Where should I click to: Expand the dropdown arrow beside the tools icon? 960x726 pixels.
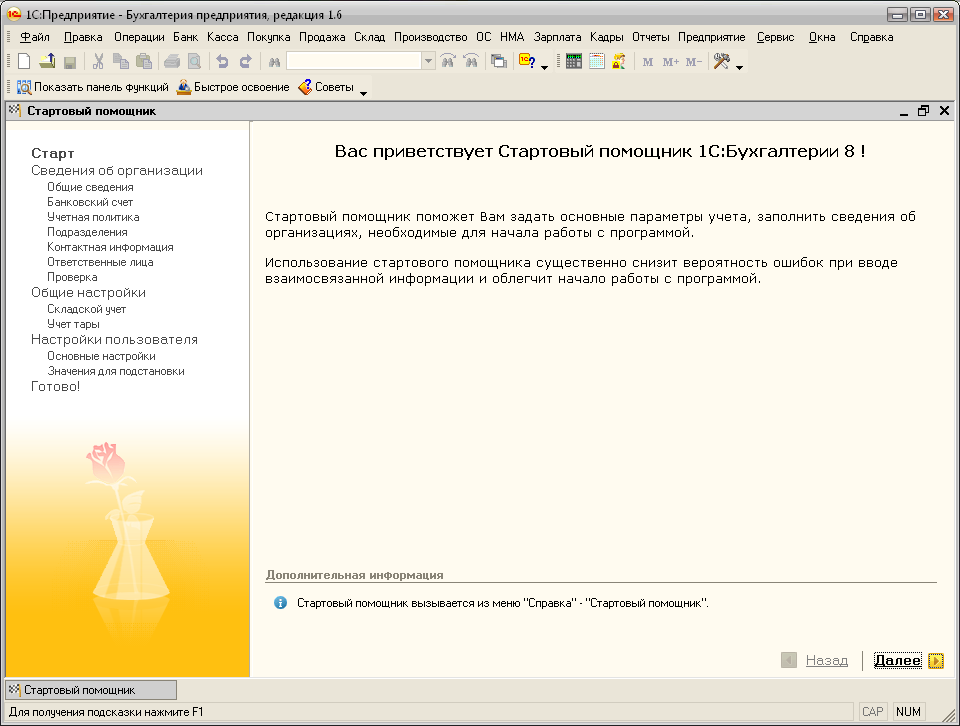point(739,66)
